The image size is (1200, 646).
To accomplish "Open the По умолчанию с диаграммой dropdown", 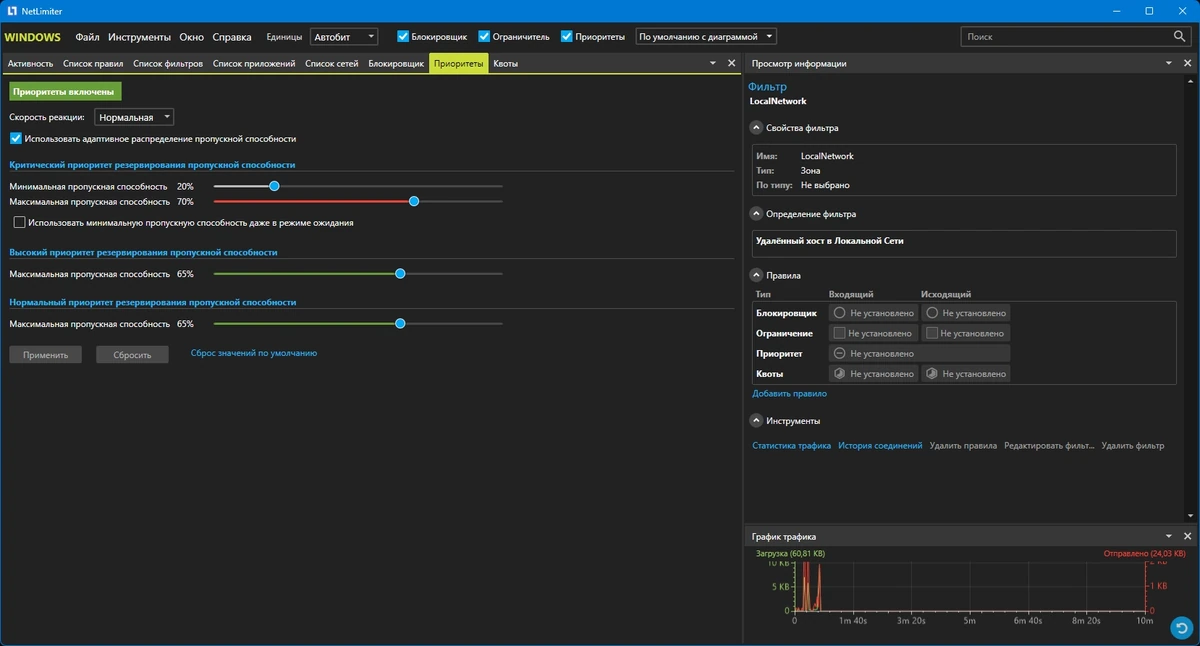I will (x=706, y=36).
